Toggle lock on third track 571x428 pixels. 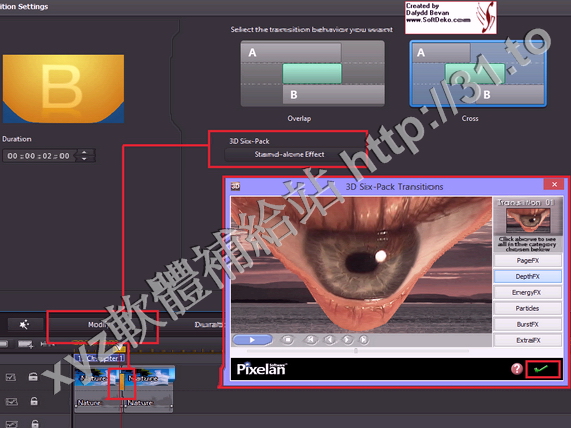35,424
